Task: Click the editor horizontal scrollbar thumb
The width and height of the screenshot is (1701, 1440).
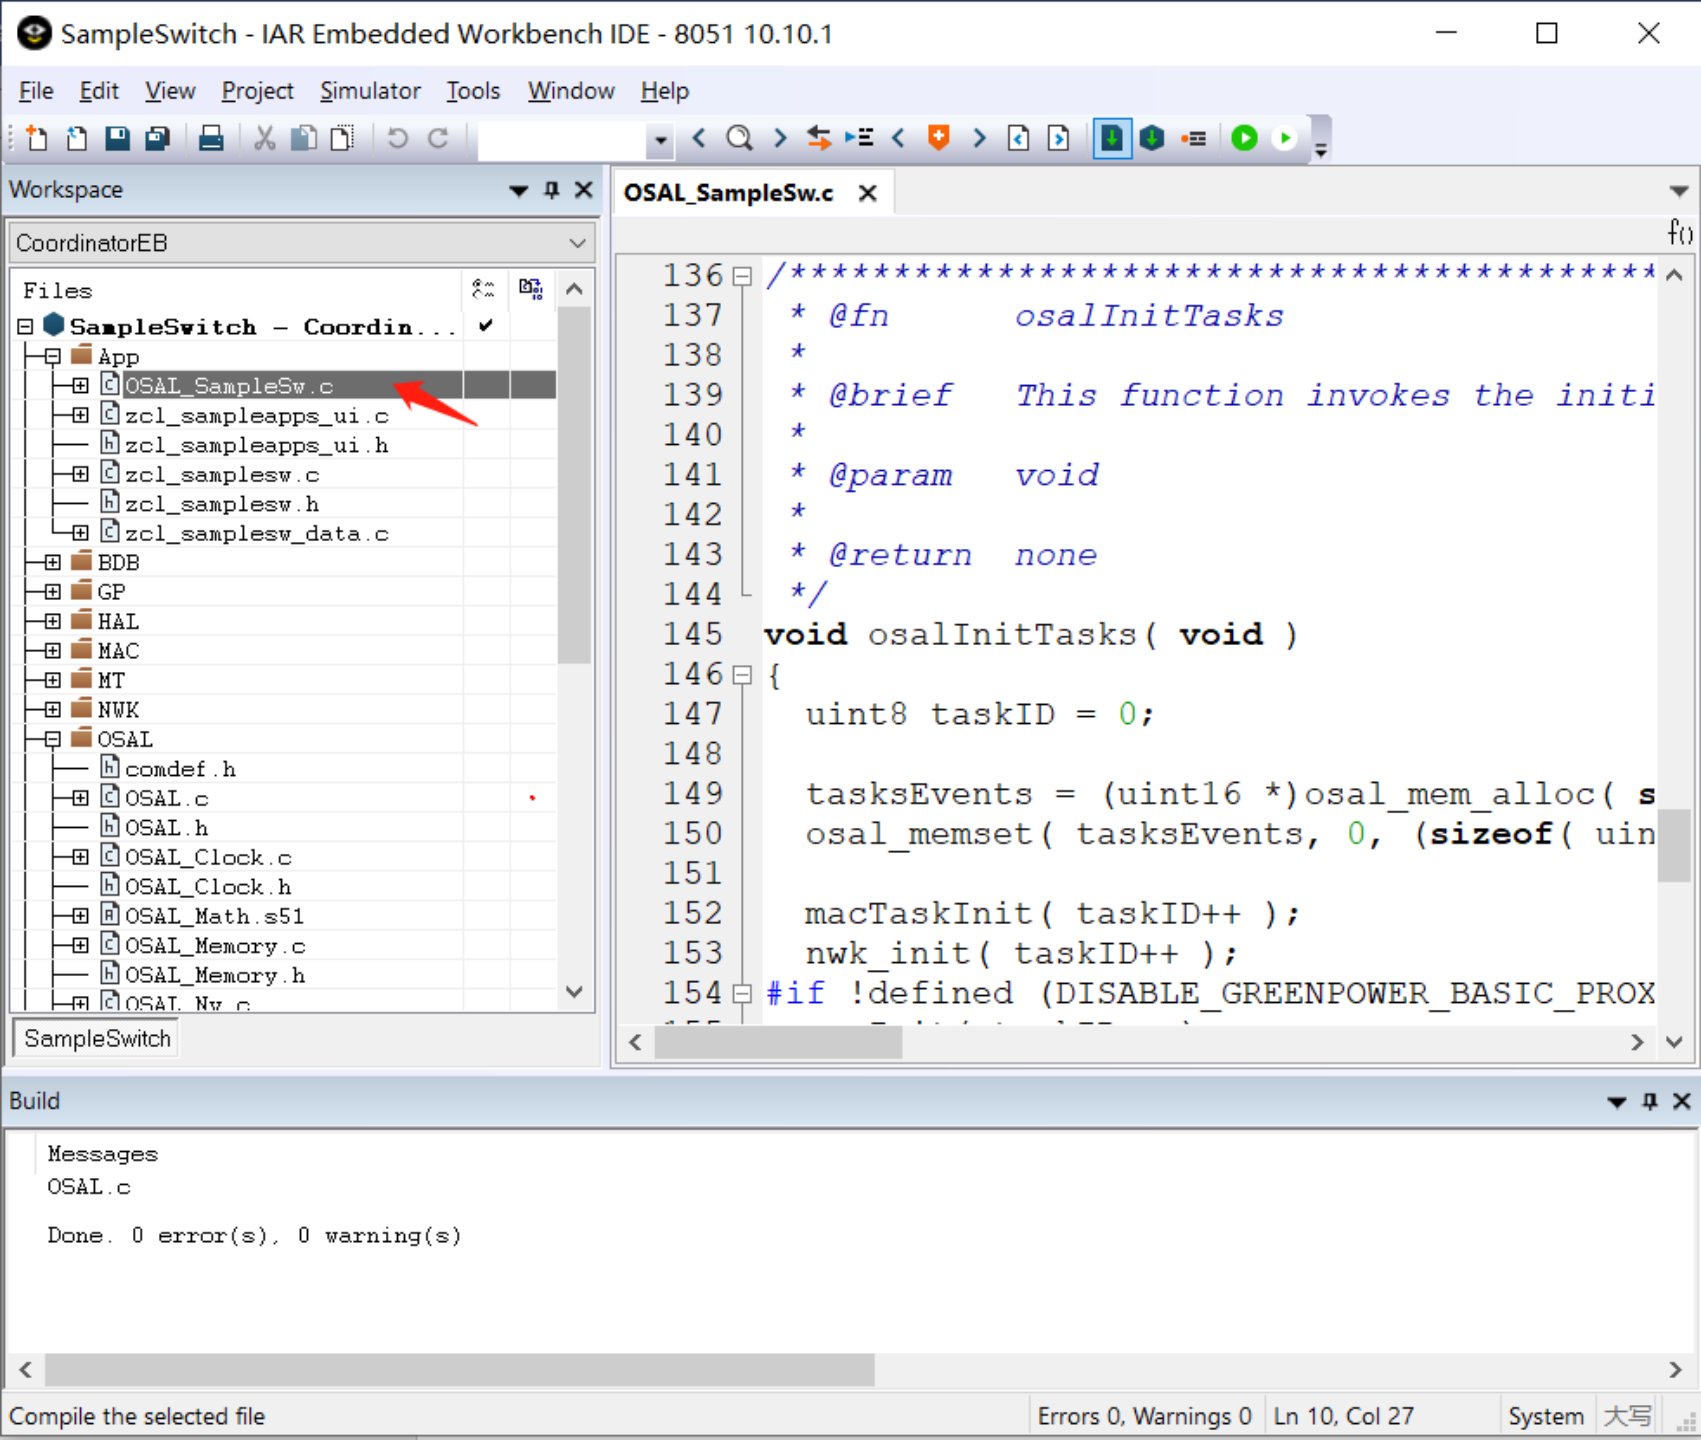Action: tap(778, 1042)
